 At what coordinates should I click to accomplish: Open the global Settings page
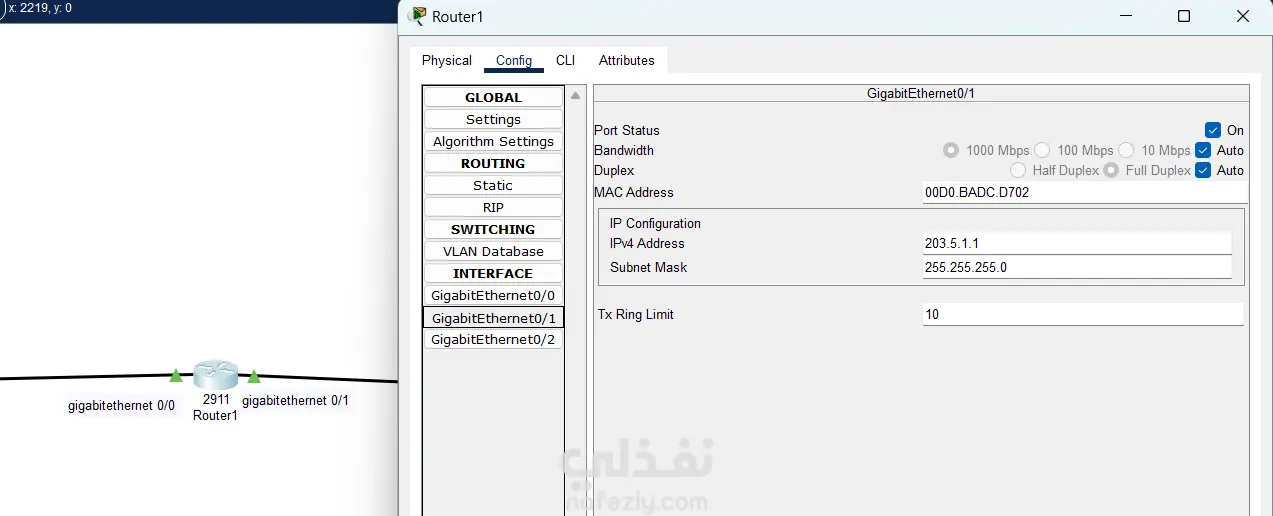493,119
